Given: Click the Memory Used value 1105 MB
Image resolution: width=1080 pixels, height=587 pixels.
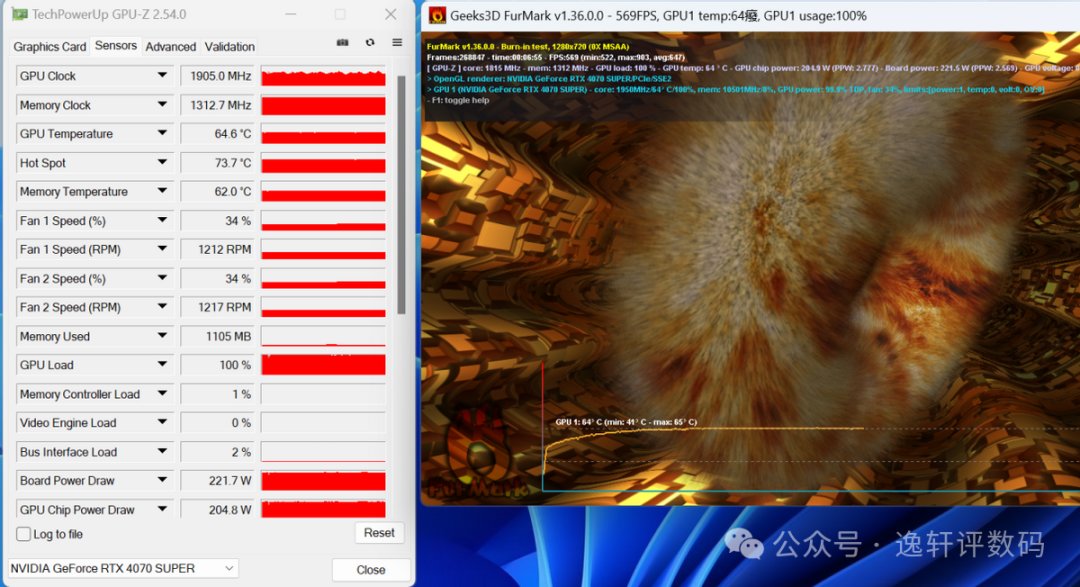Looking at the screenshot, I should click(x=218, y=336).
